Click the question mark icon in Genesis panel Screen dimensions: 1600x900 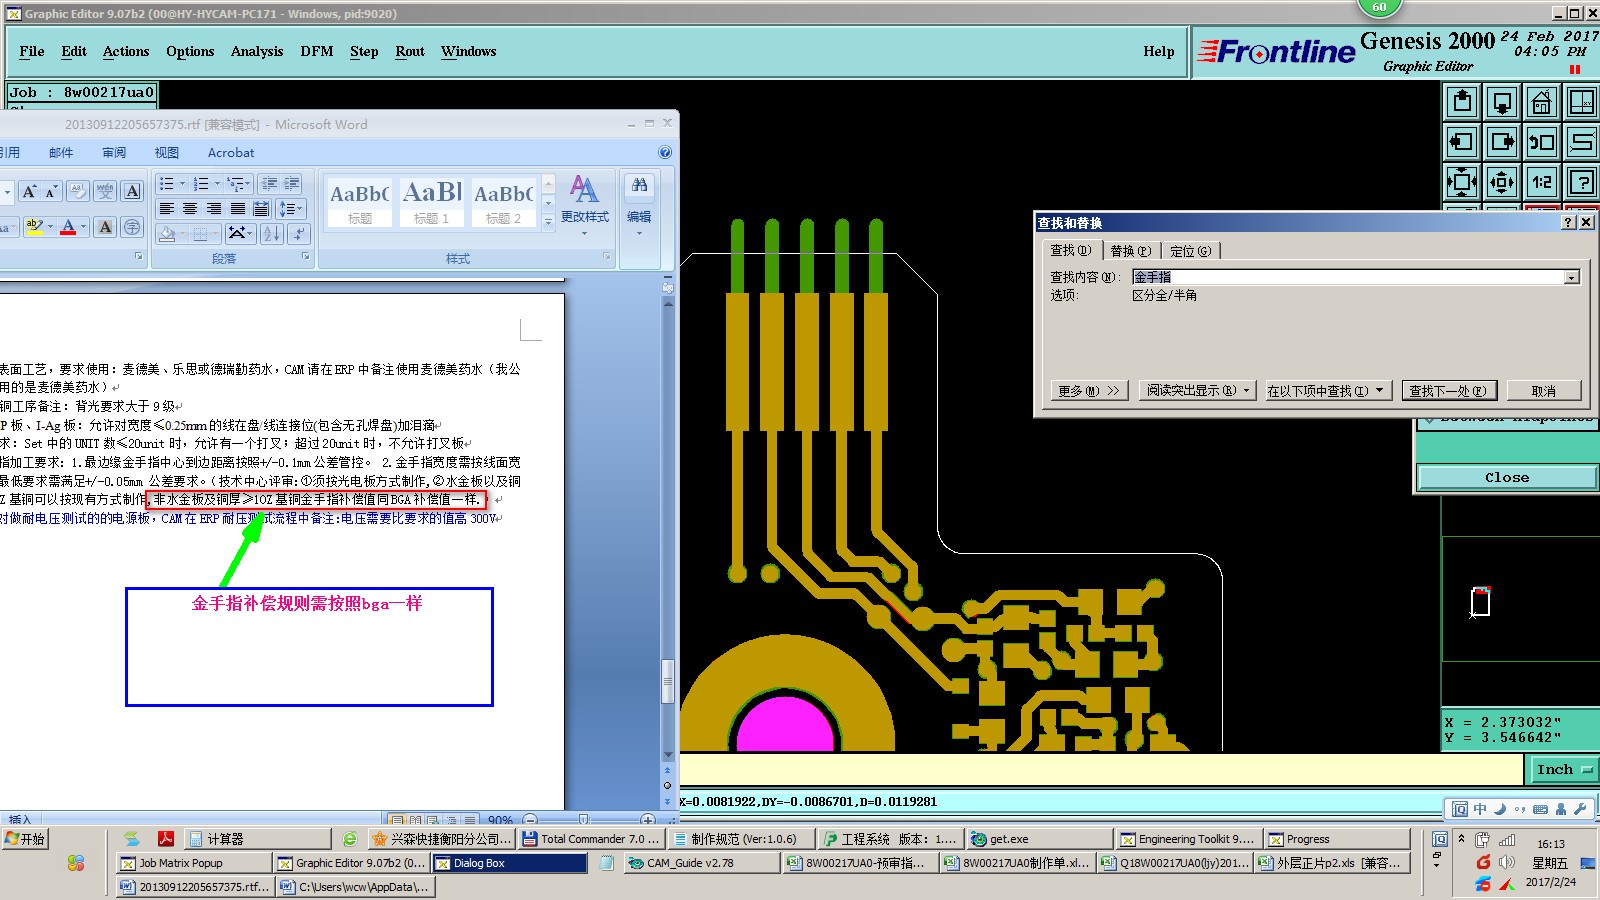(1582, 182)
